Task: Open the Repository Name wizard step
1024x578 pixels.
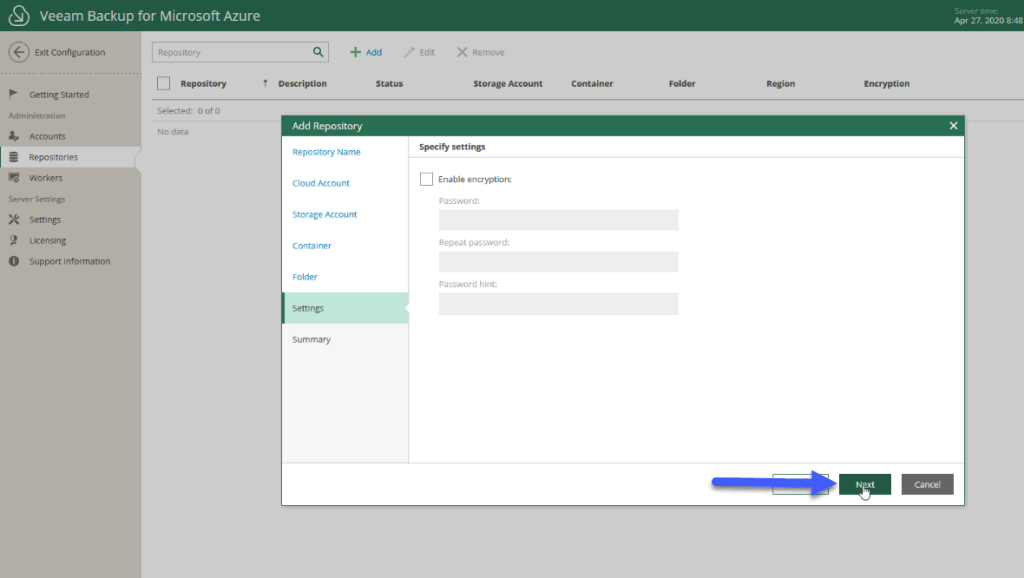Action: point(327,152)
